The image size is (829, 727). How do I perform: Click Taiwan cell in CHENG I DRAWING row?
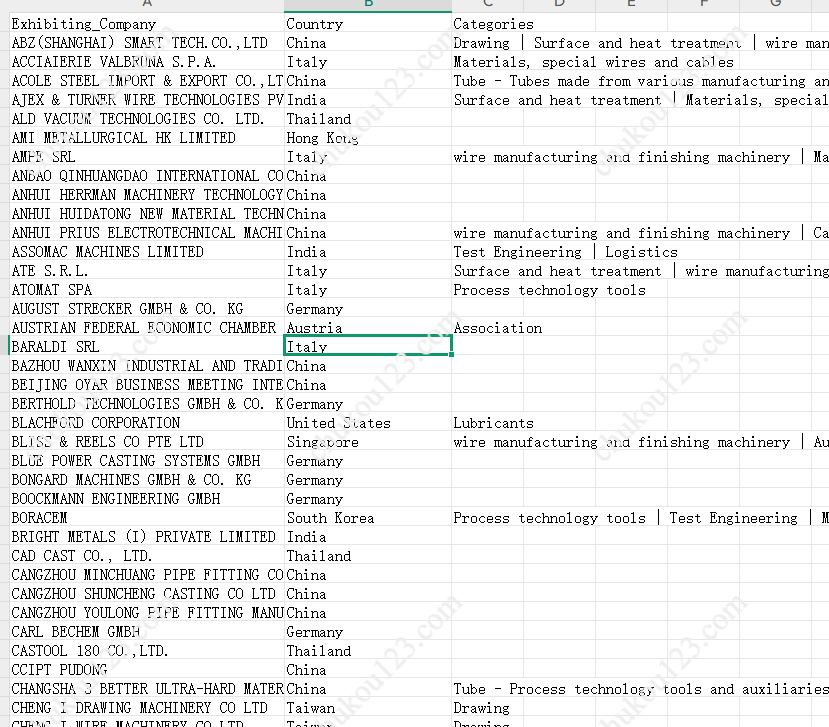368,708
